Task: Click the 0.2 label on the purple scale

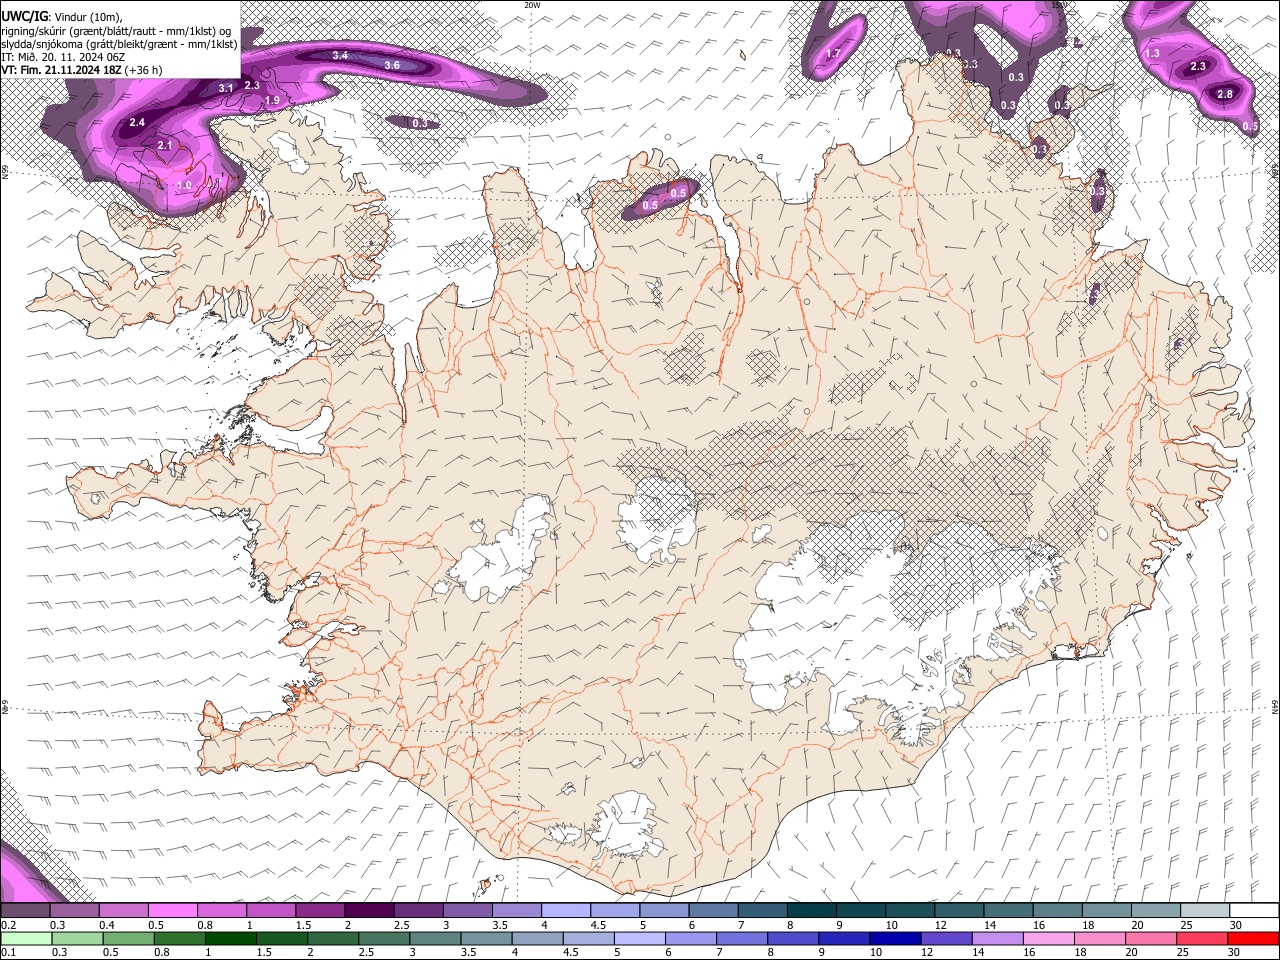Action: [x=8, y=924]
